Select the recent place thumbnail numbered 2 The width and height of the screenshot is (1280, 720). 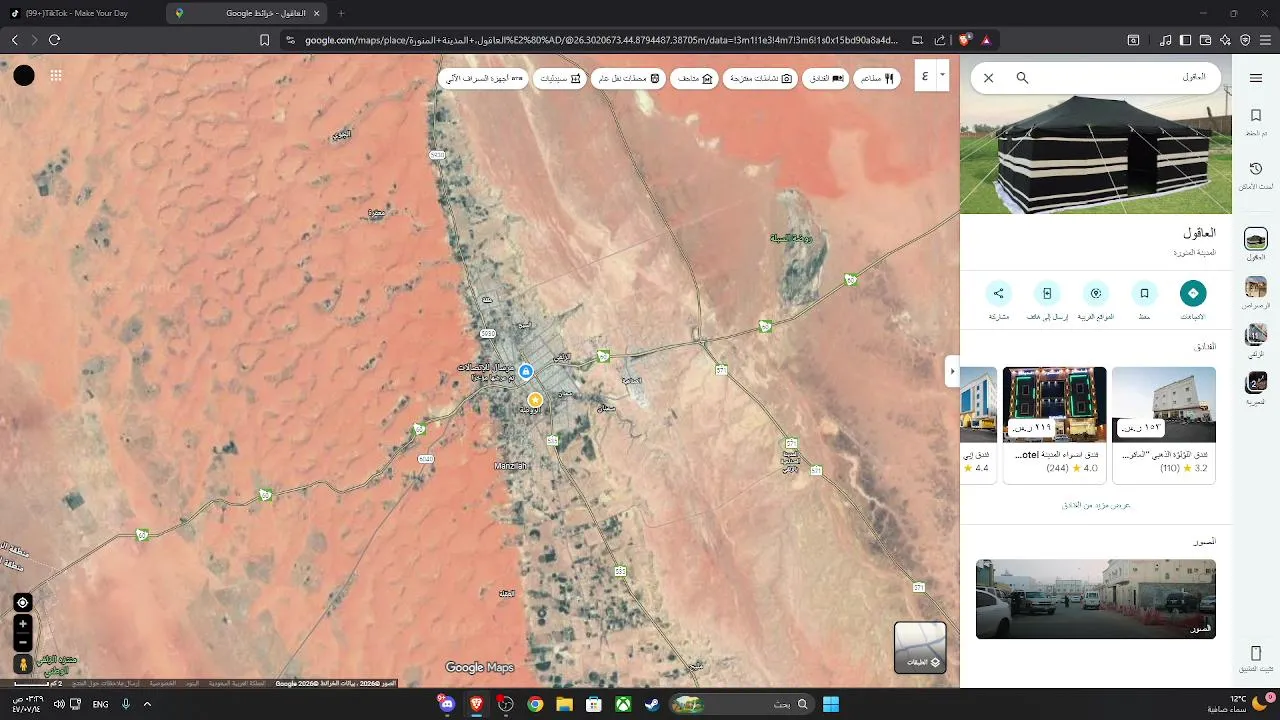[1256, 382]
